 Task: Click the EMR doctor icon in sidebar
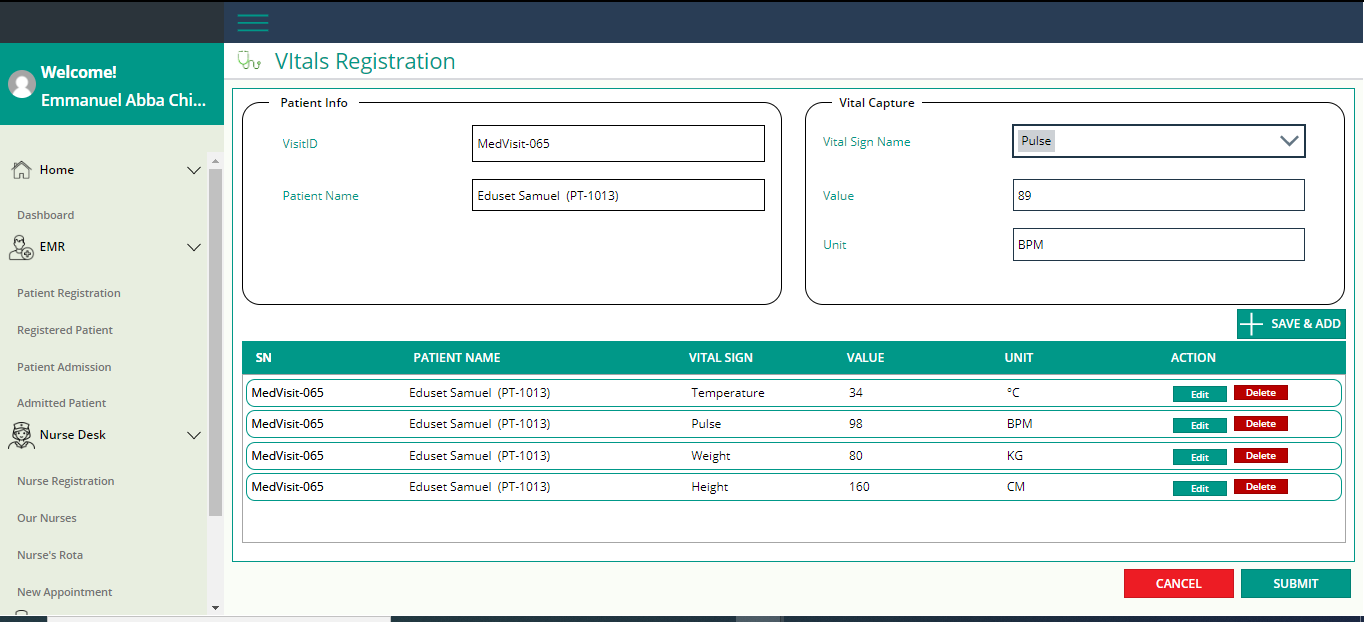pyautogui.click(x=21, y=247)
